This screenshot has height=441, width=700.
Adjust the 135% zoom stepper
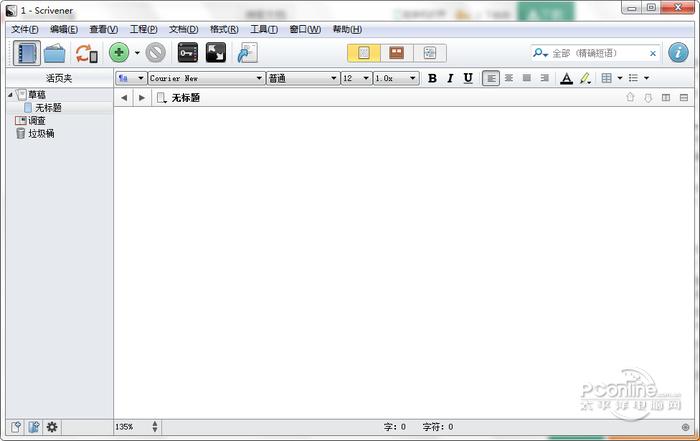[154, 427]
